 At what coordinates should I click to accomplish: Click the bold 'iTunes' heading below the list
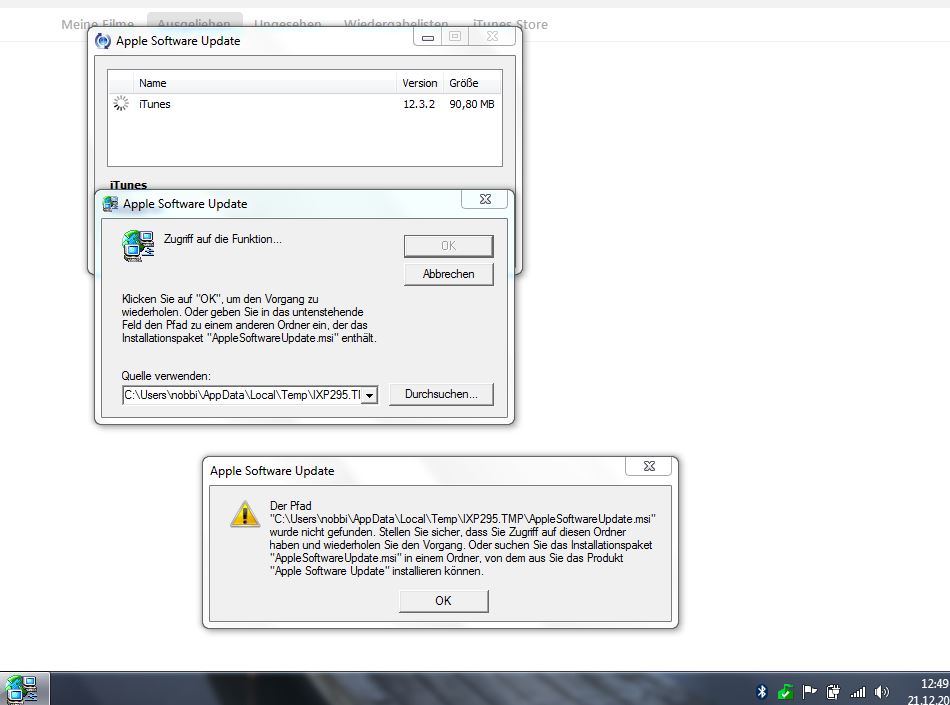128,185
